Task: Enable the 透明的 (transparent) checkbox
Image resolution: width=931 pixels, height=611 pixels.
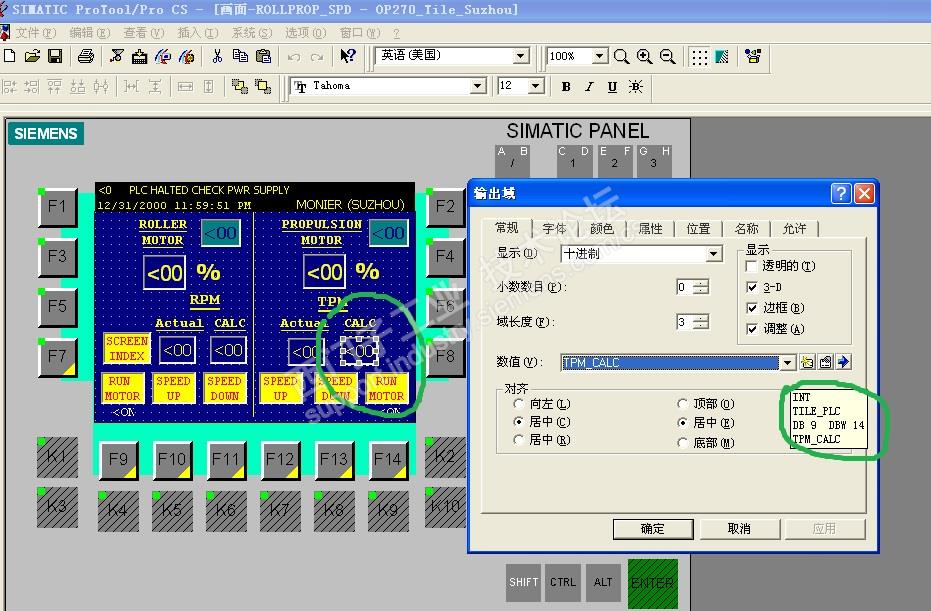Action: tap(753, 267)
